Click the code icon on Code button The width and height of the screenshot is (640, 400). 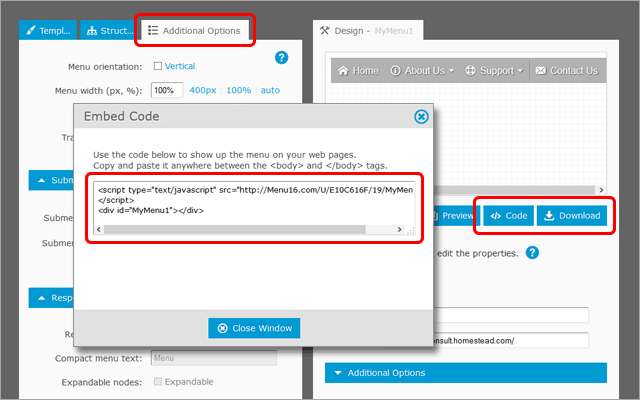[496, 216]
